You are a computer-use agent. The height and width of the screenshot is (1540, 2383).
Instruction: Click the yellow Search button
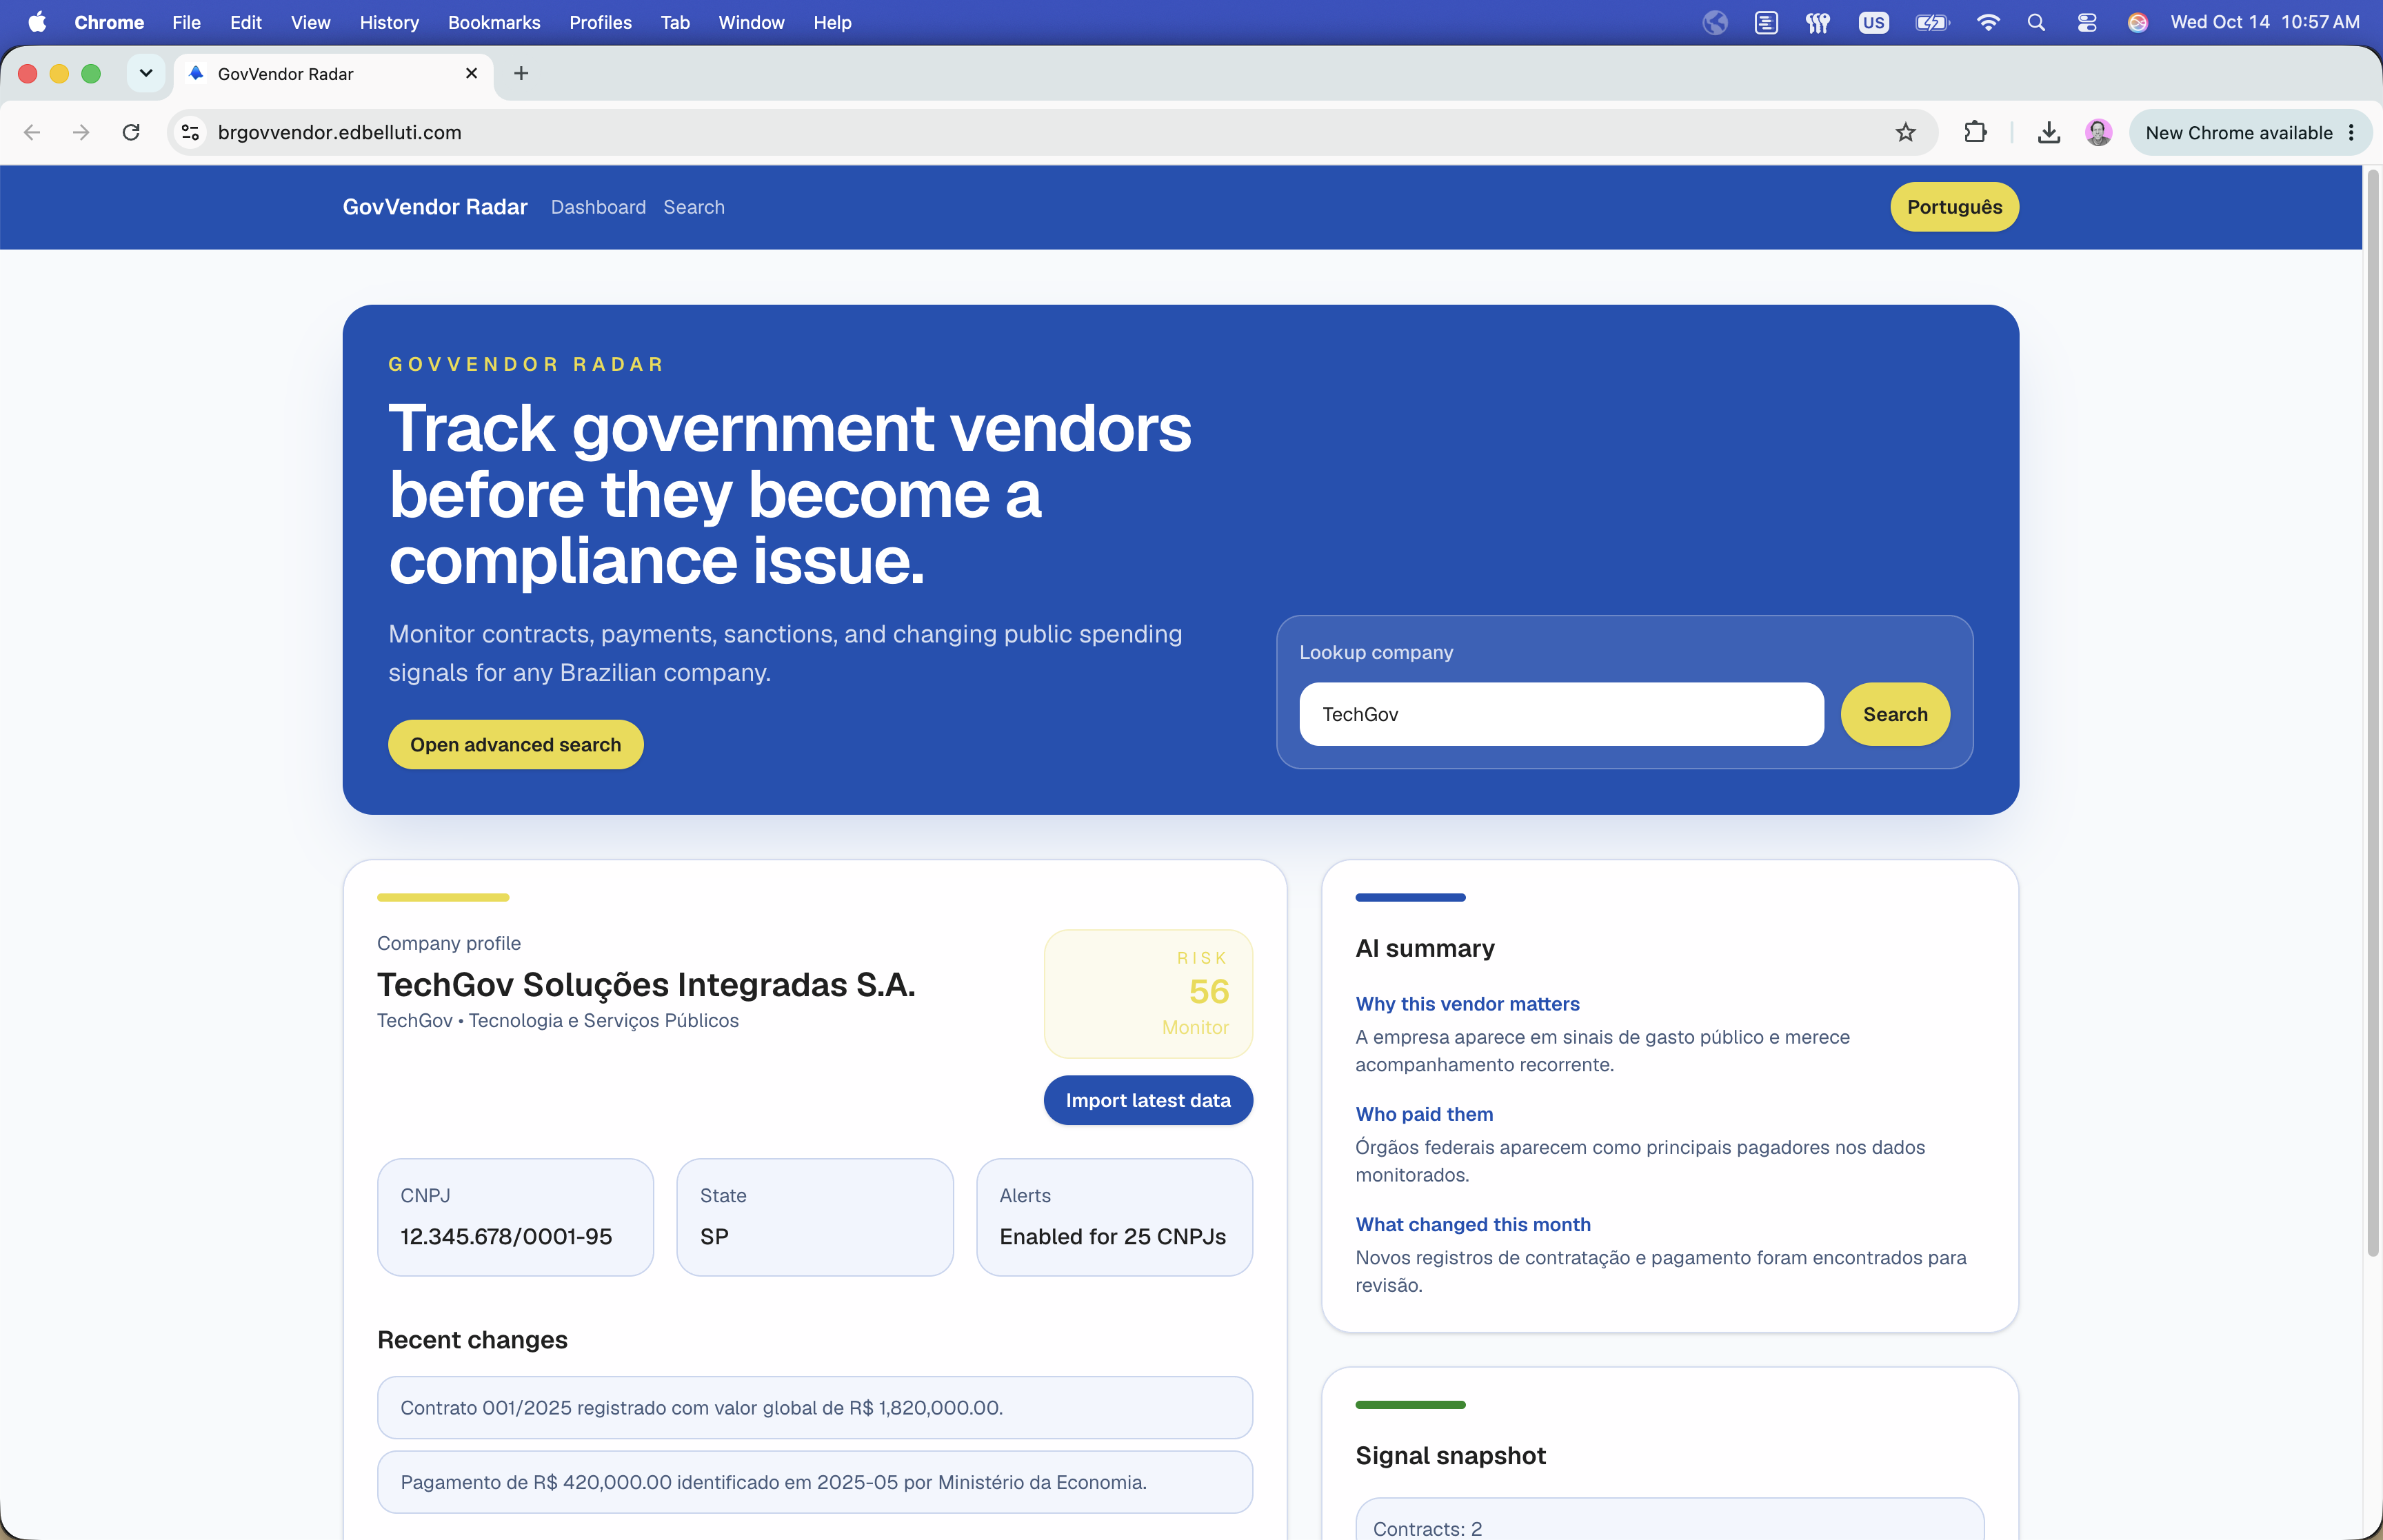coord(1895,714)
